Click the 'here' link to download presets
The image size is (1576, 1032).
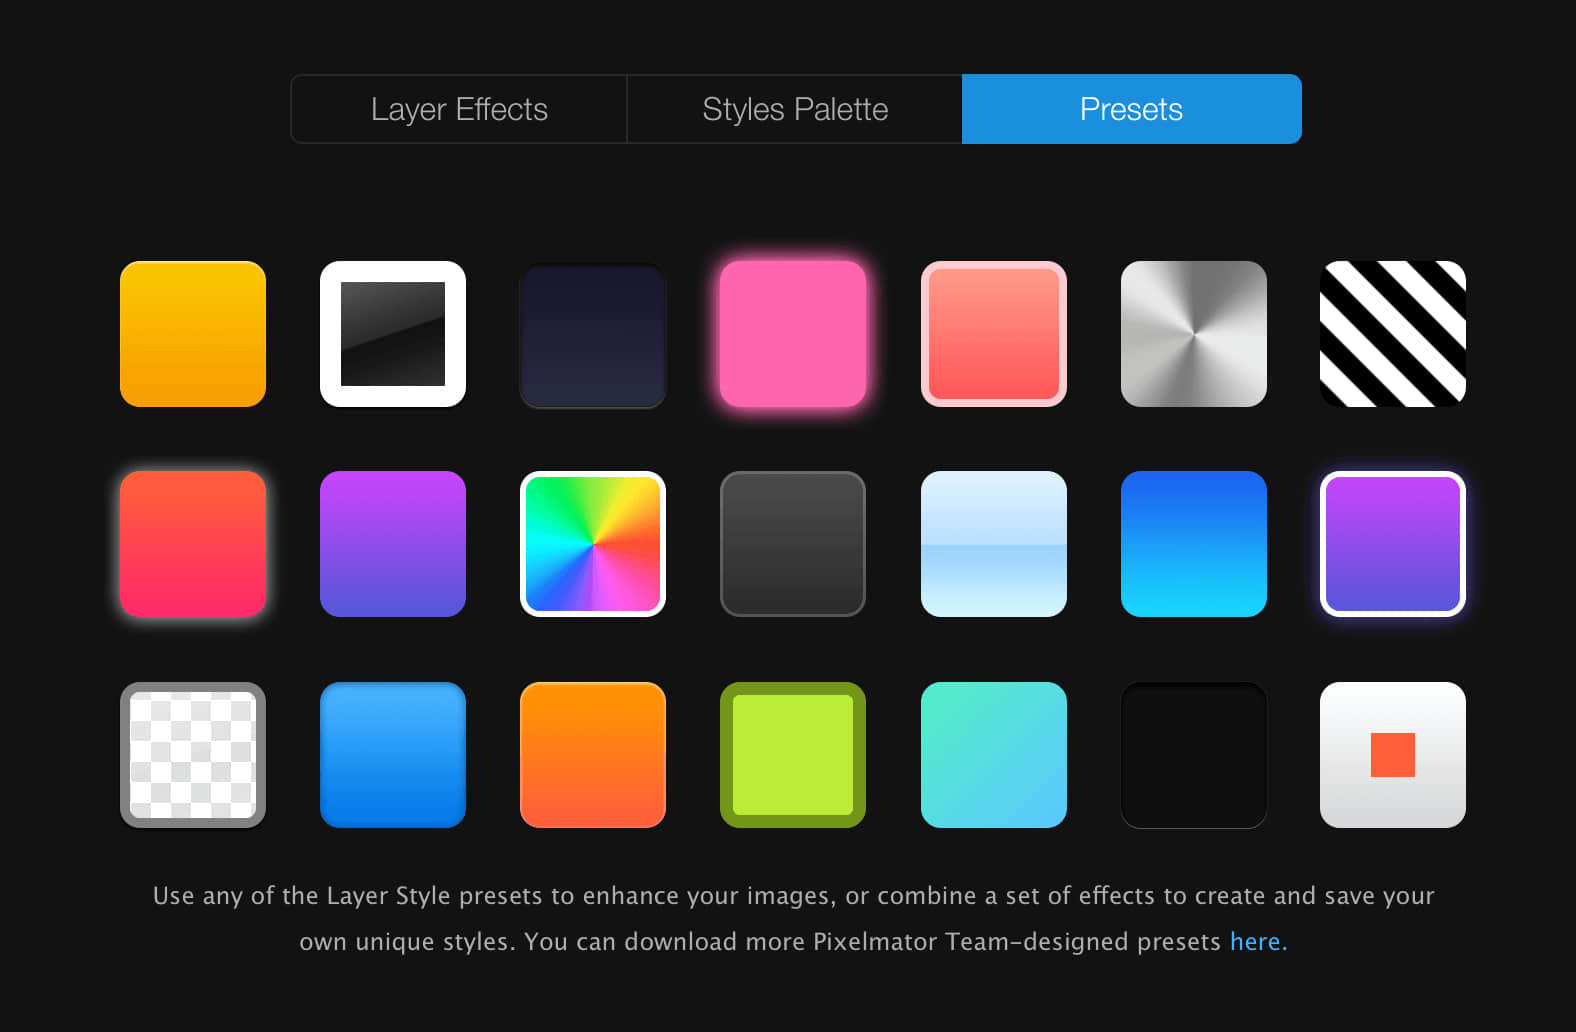[x=1255, y=941]
